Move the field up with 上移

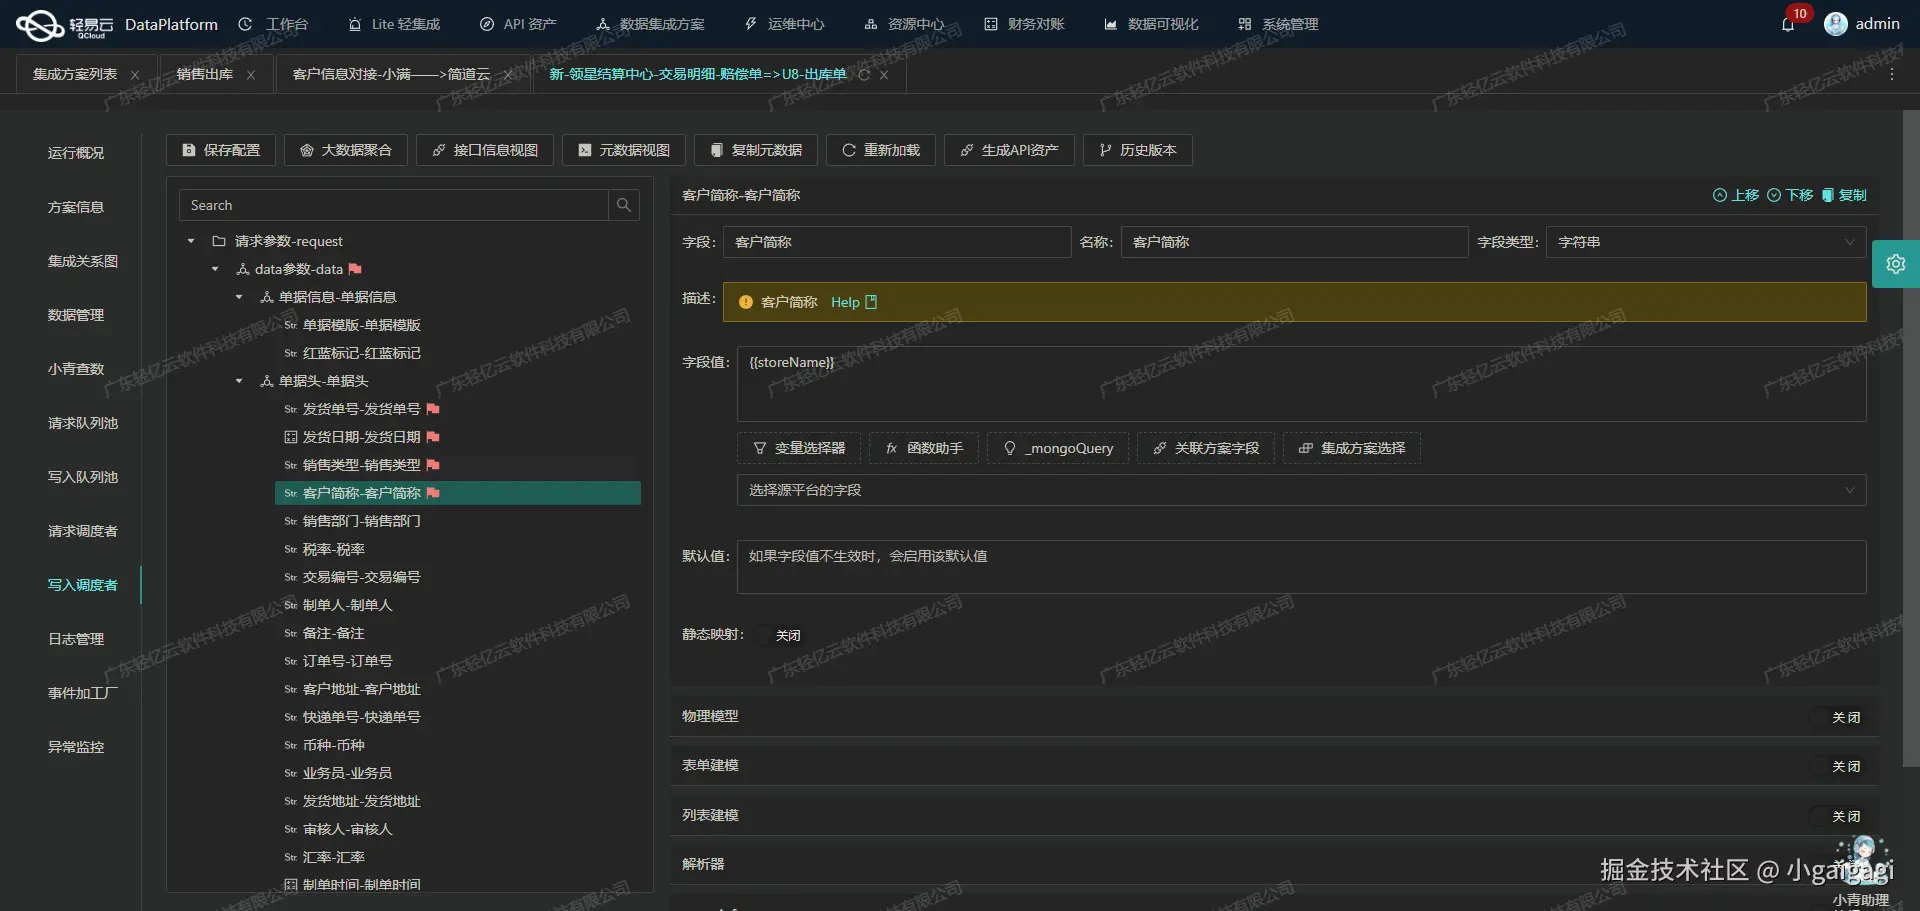pyautogui.click(x=1737, y=195)
